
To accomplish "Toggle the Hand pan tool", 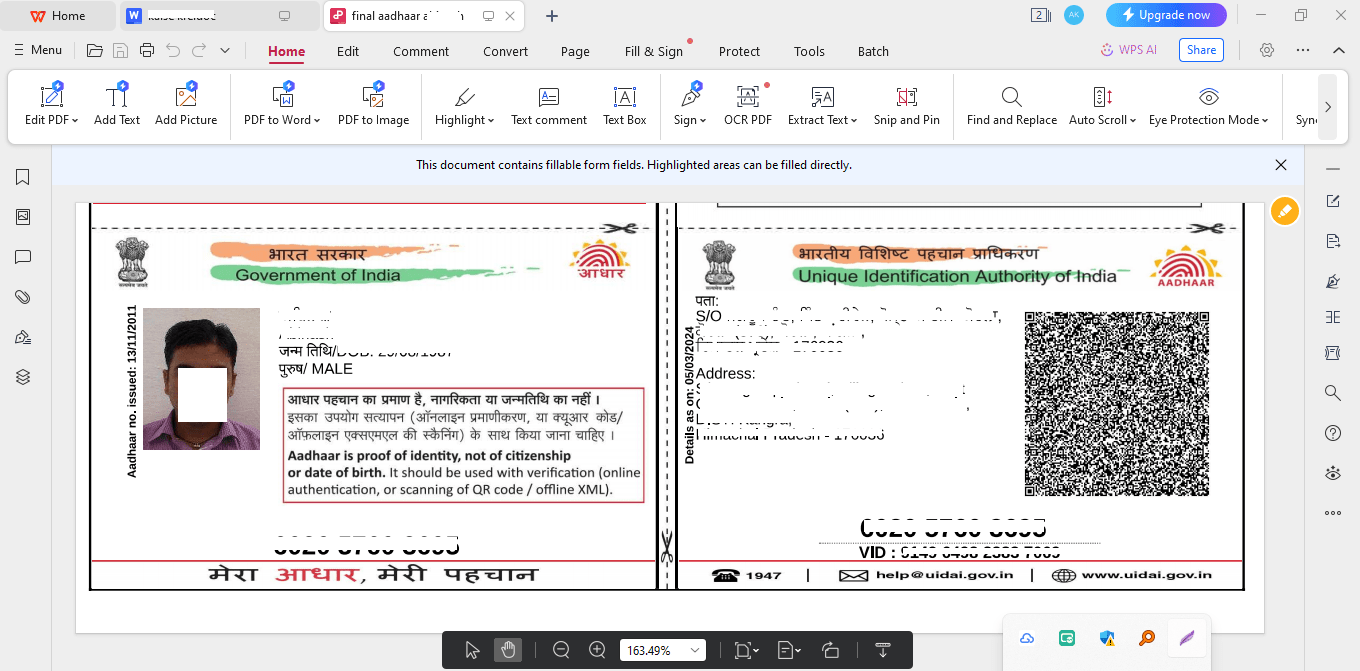I will (508, 650).
